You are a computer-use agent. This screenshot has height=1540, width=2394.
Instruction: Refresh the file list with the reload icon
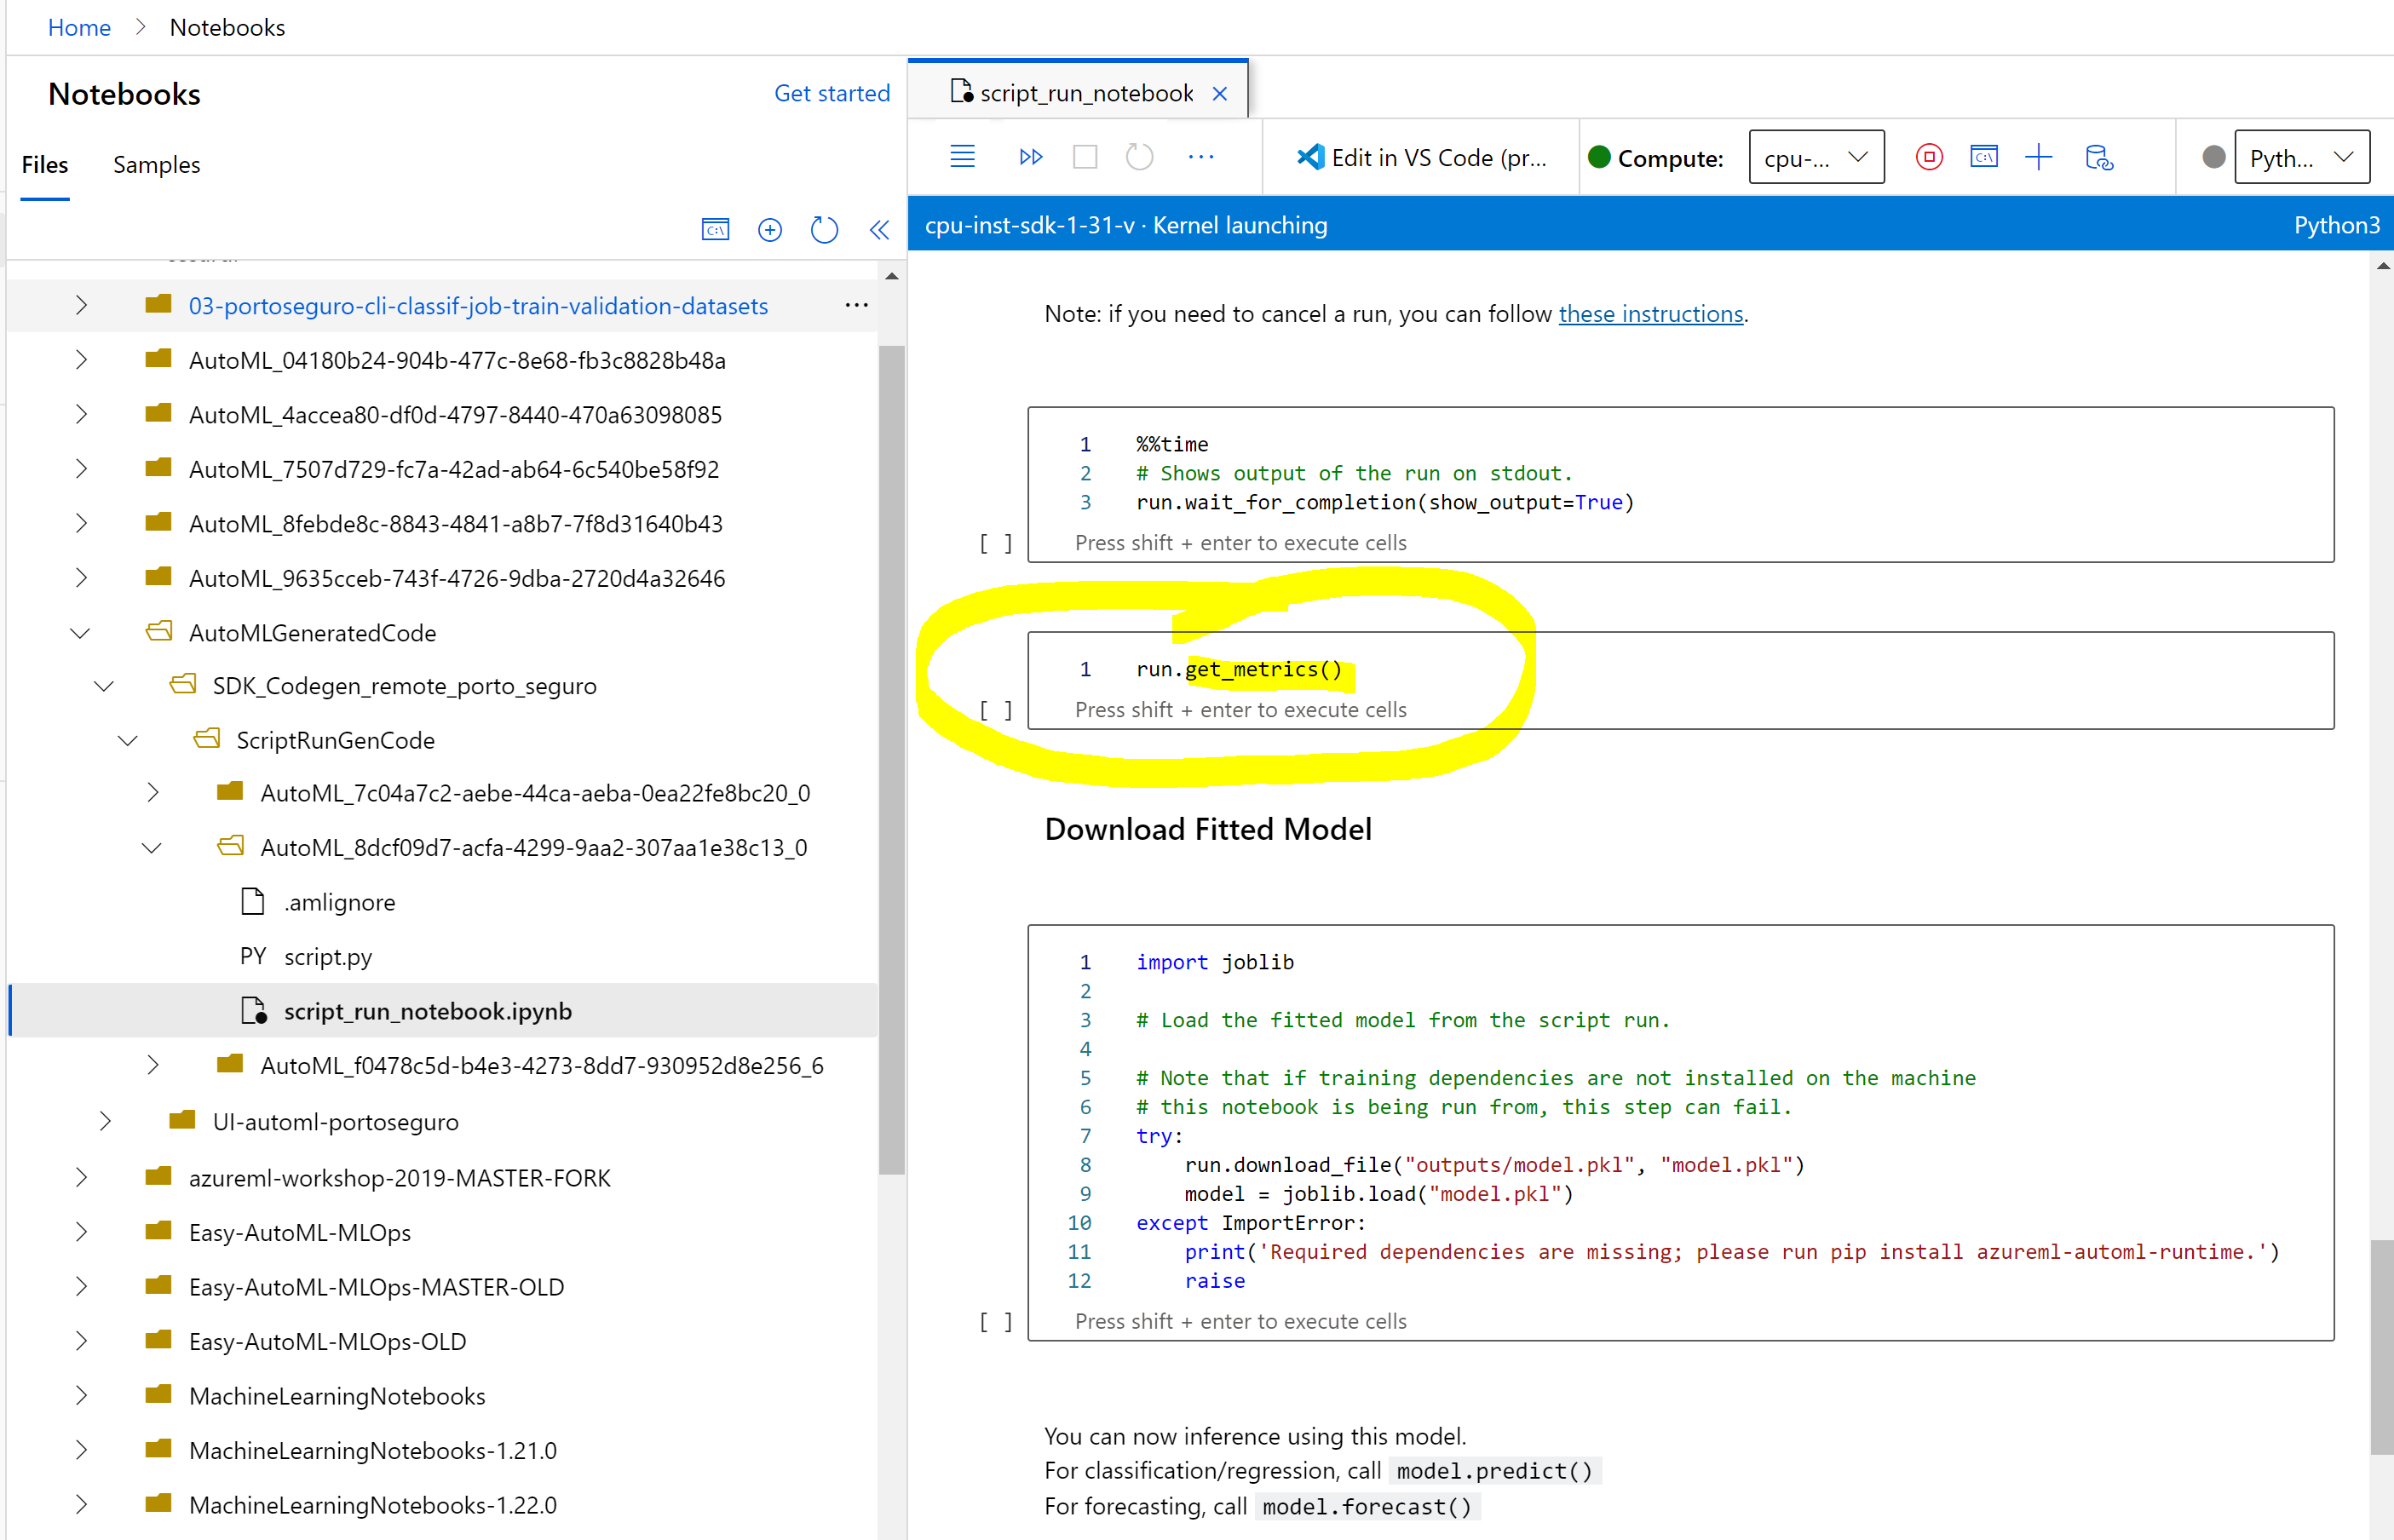(x=824, y=229)
